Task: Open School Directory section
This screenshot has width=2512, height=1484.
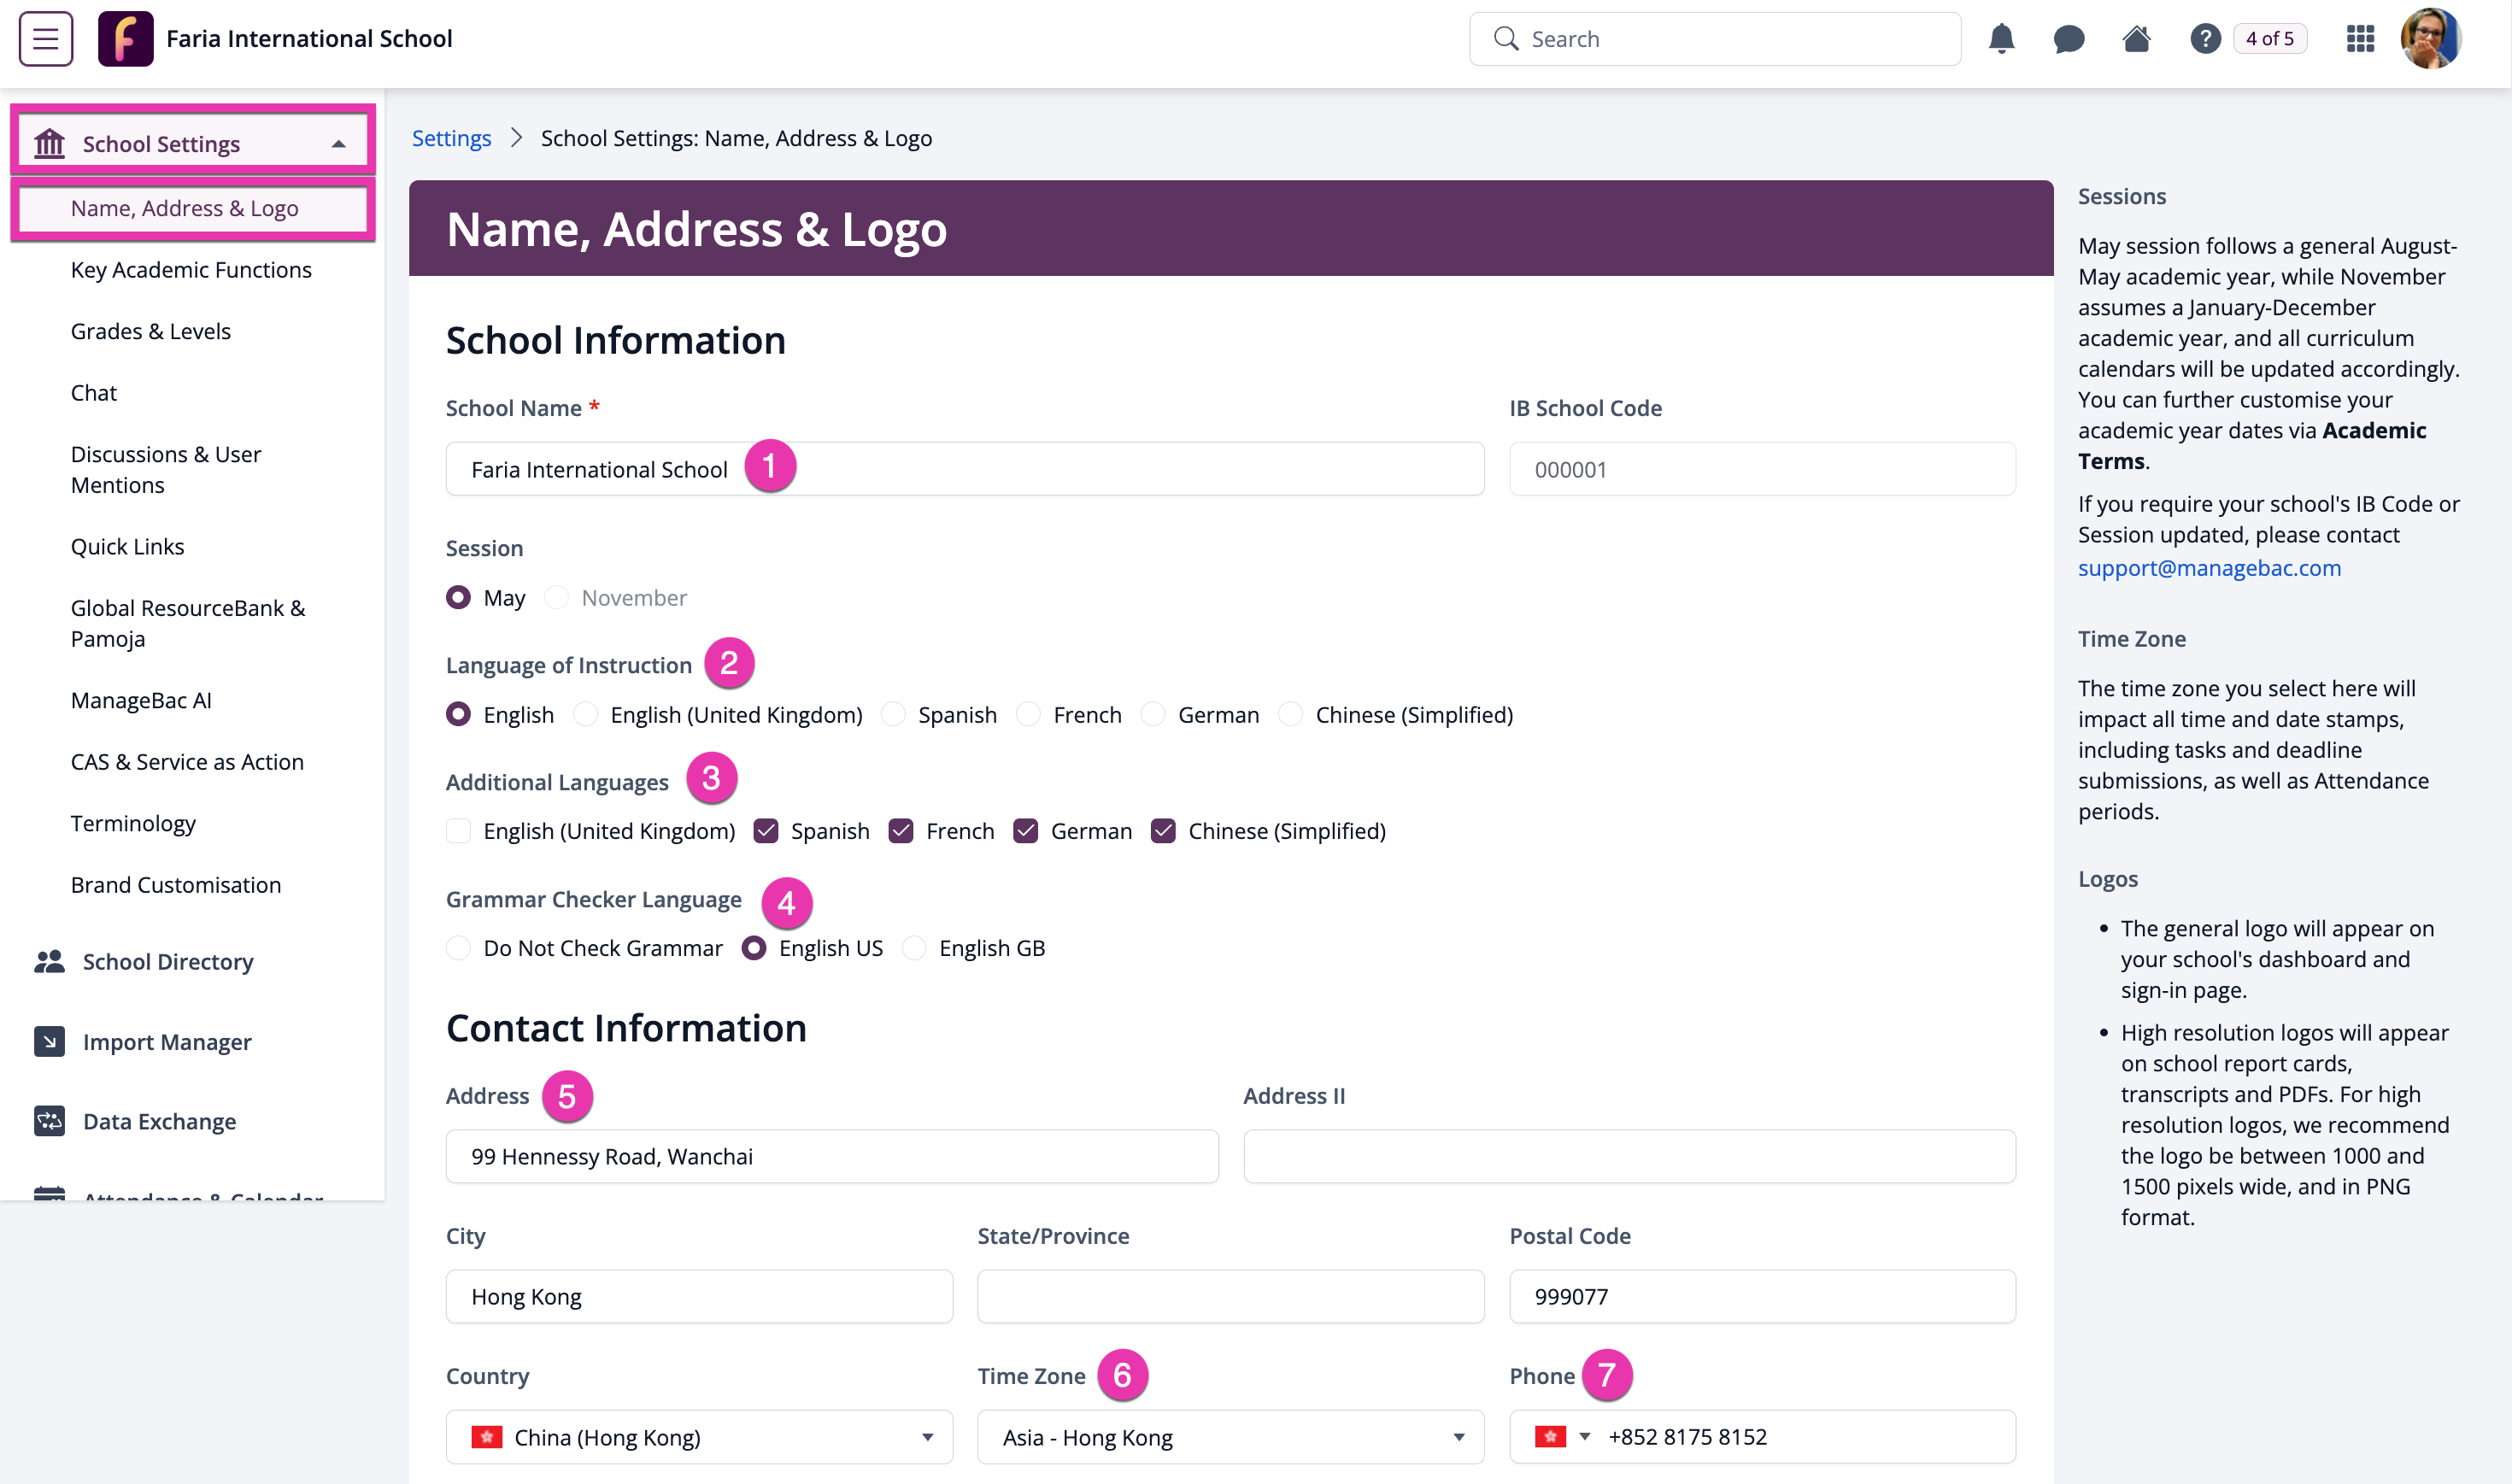Action: click(x=168, y=961)
